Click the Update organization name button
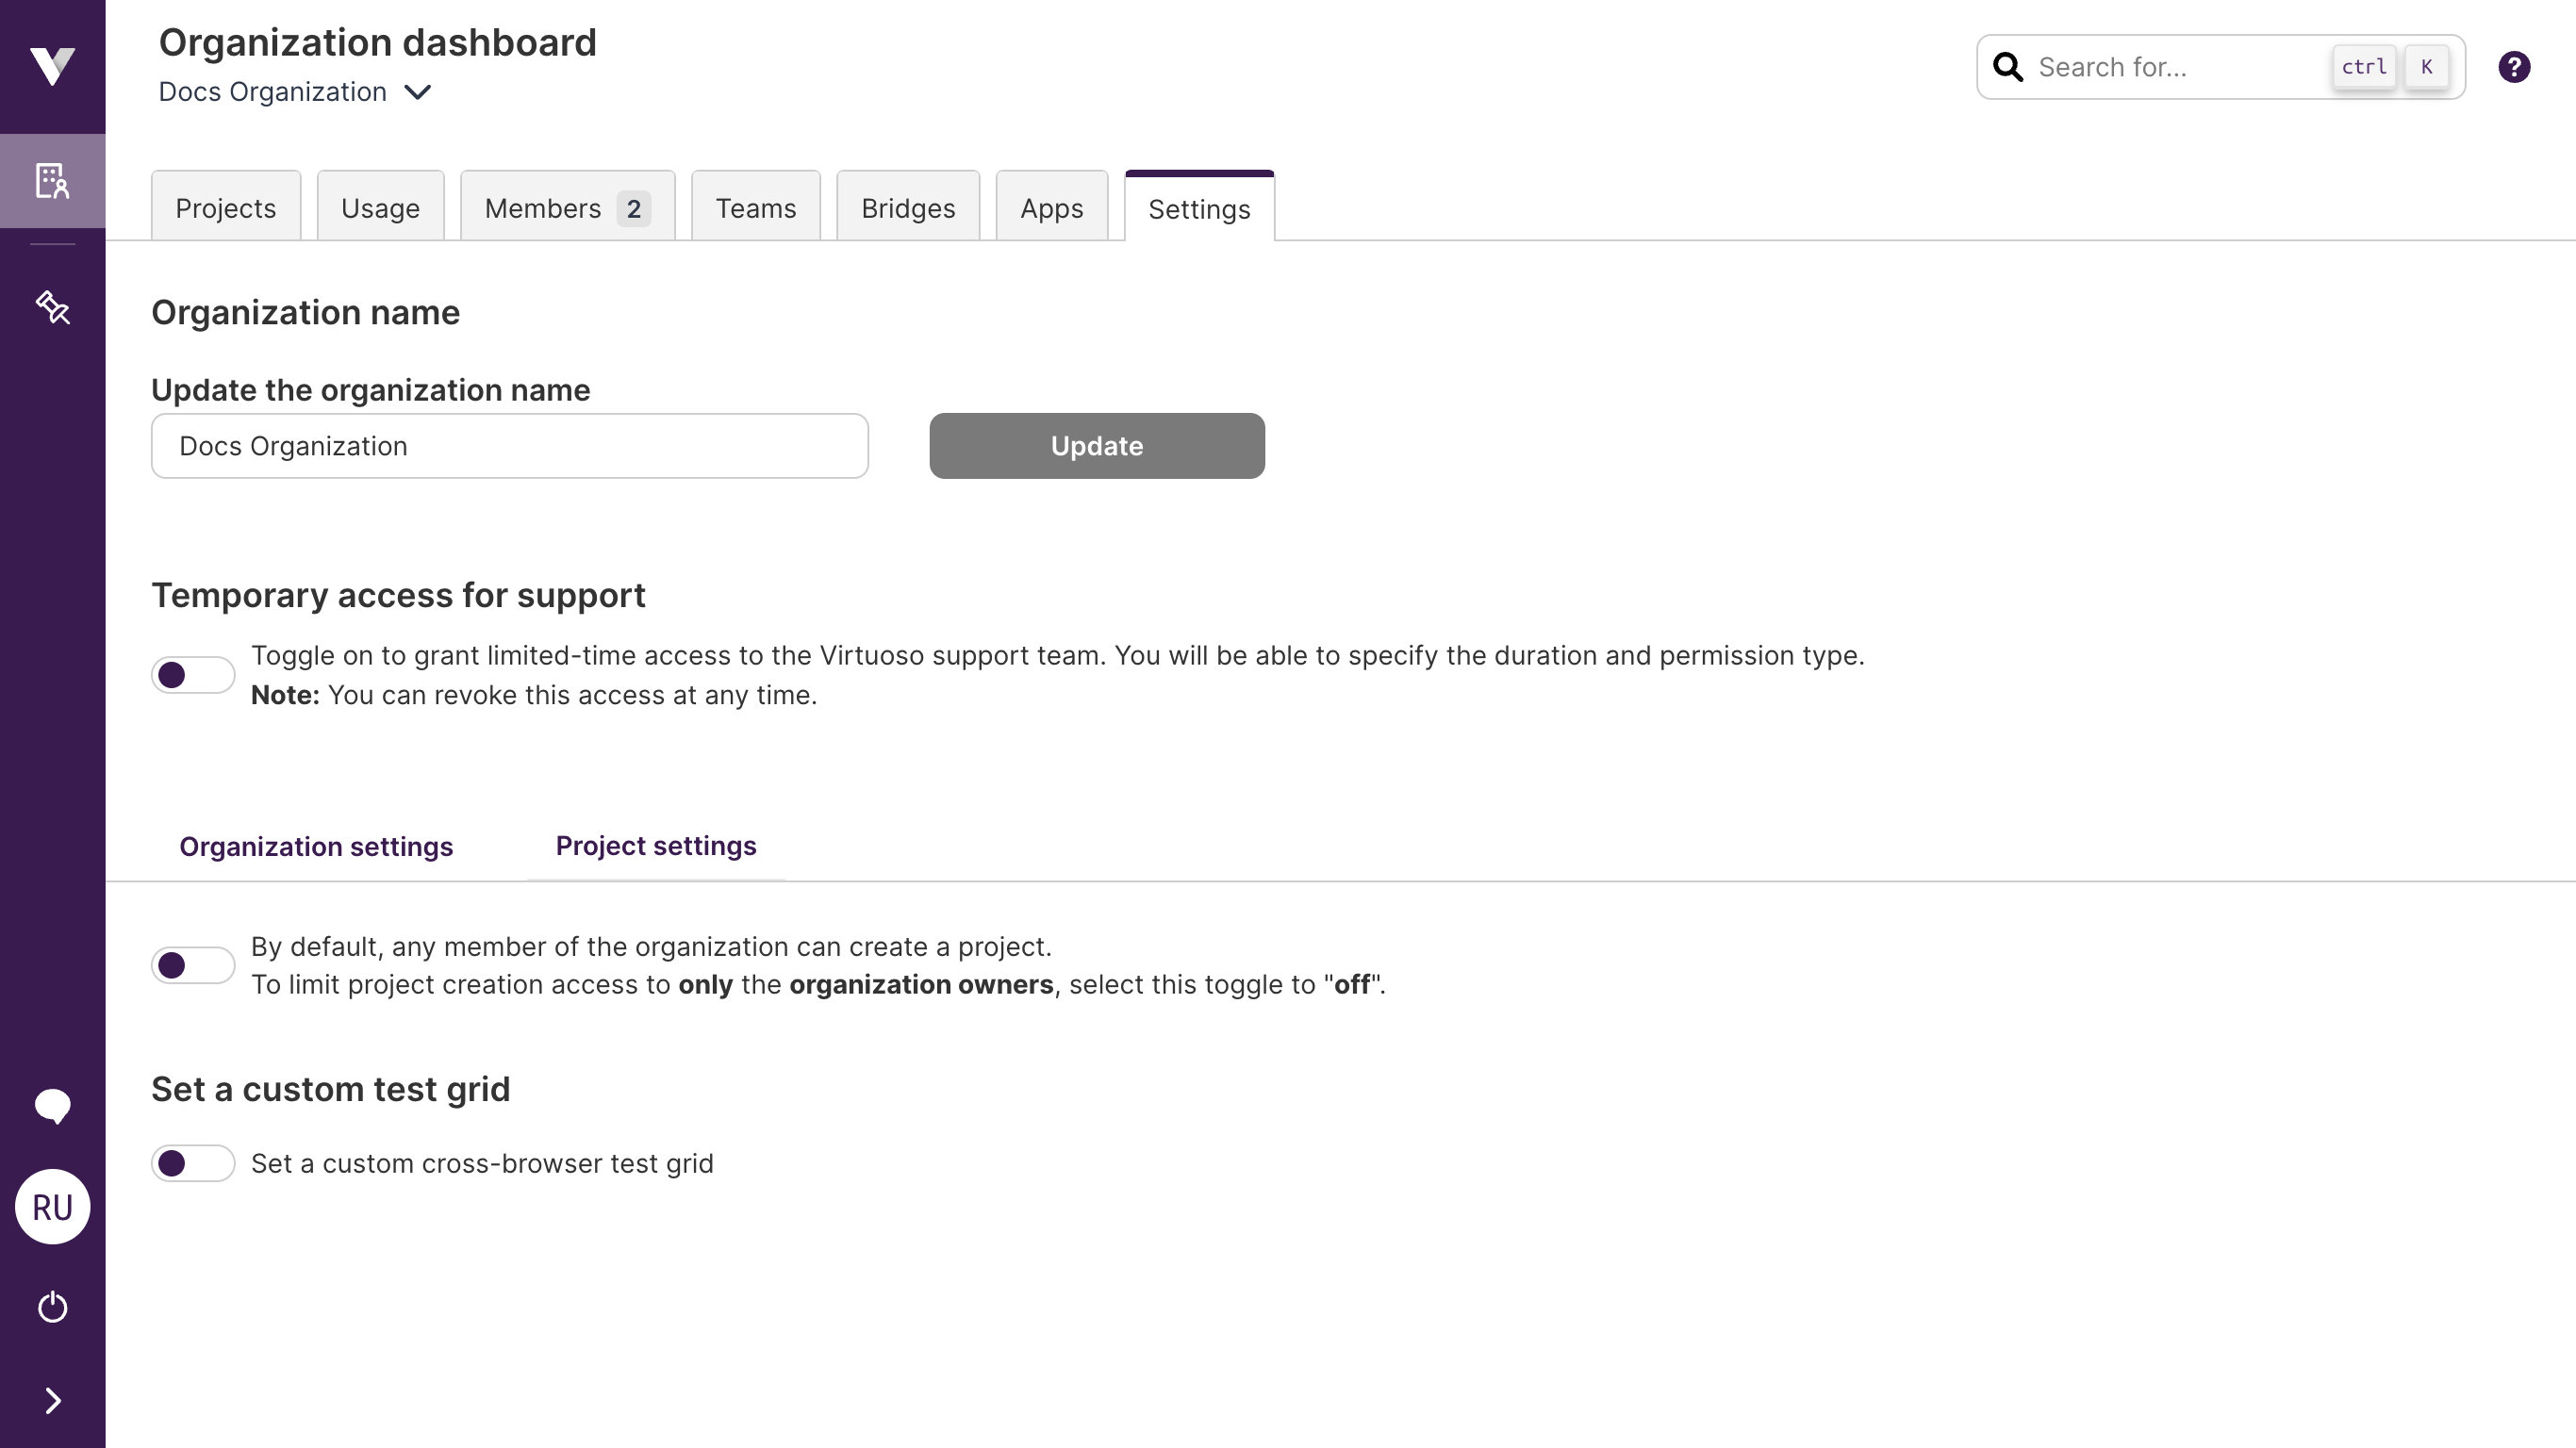 click(x=1097, y=446)
